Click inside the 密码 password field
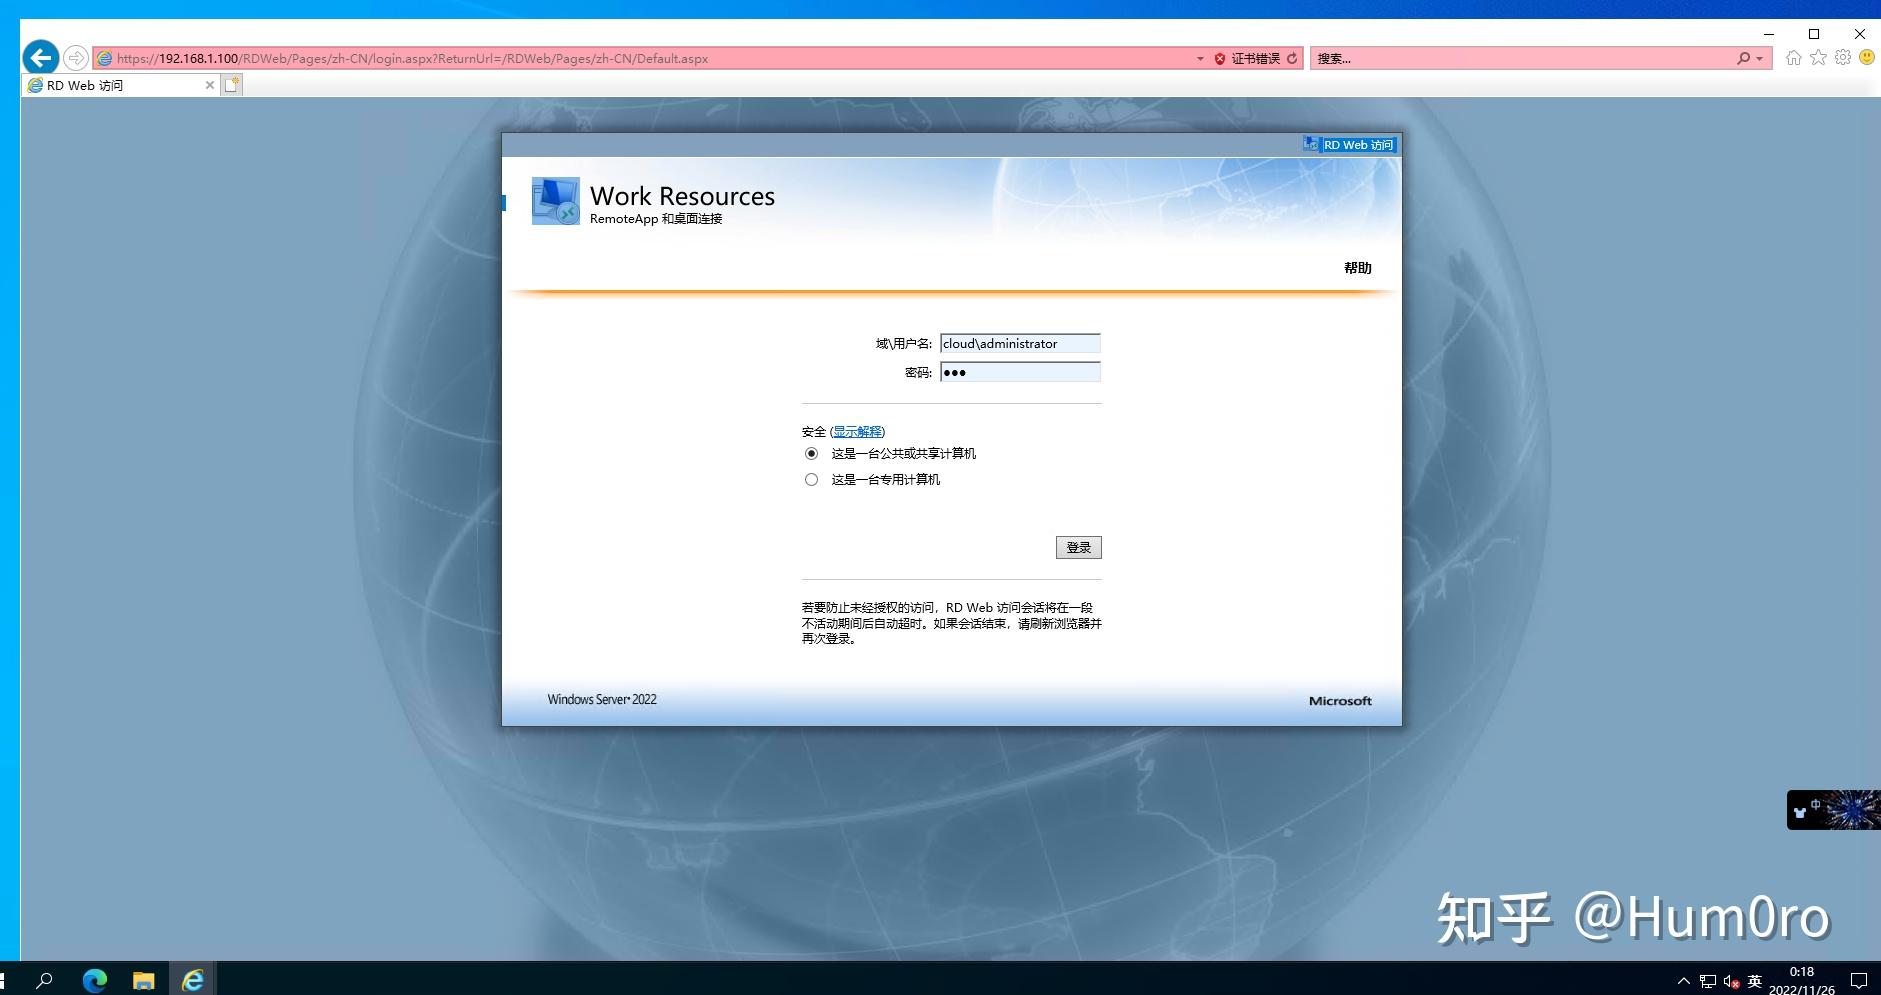Viewport: 1881px width, 995px height. [1018, 372]
